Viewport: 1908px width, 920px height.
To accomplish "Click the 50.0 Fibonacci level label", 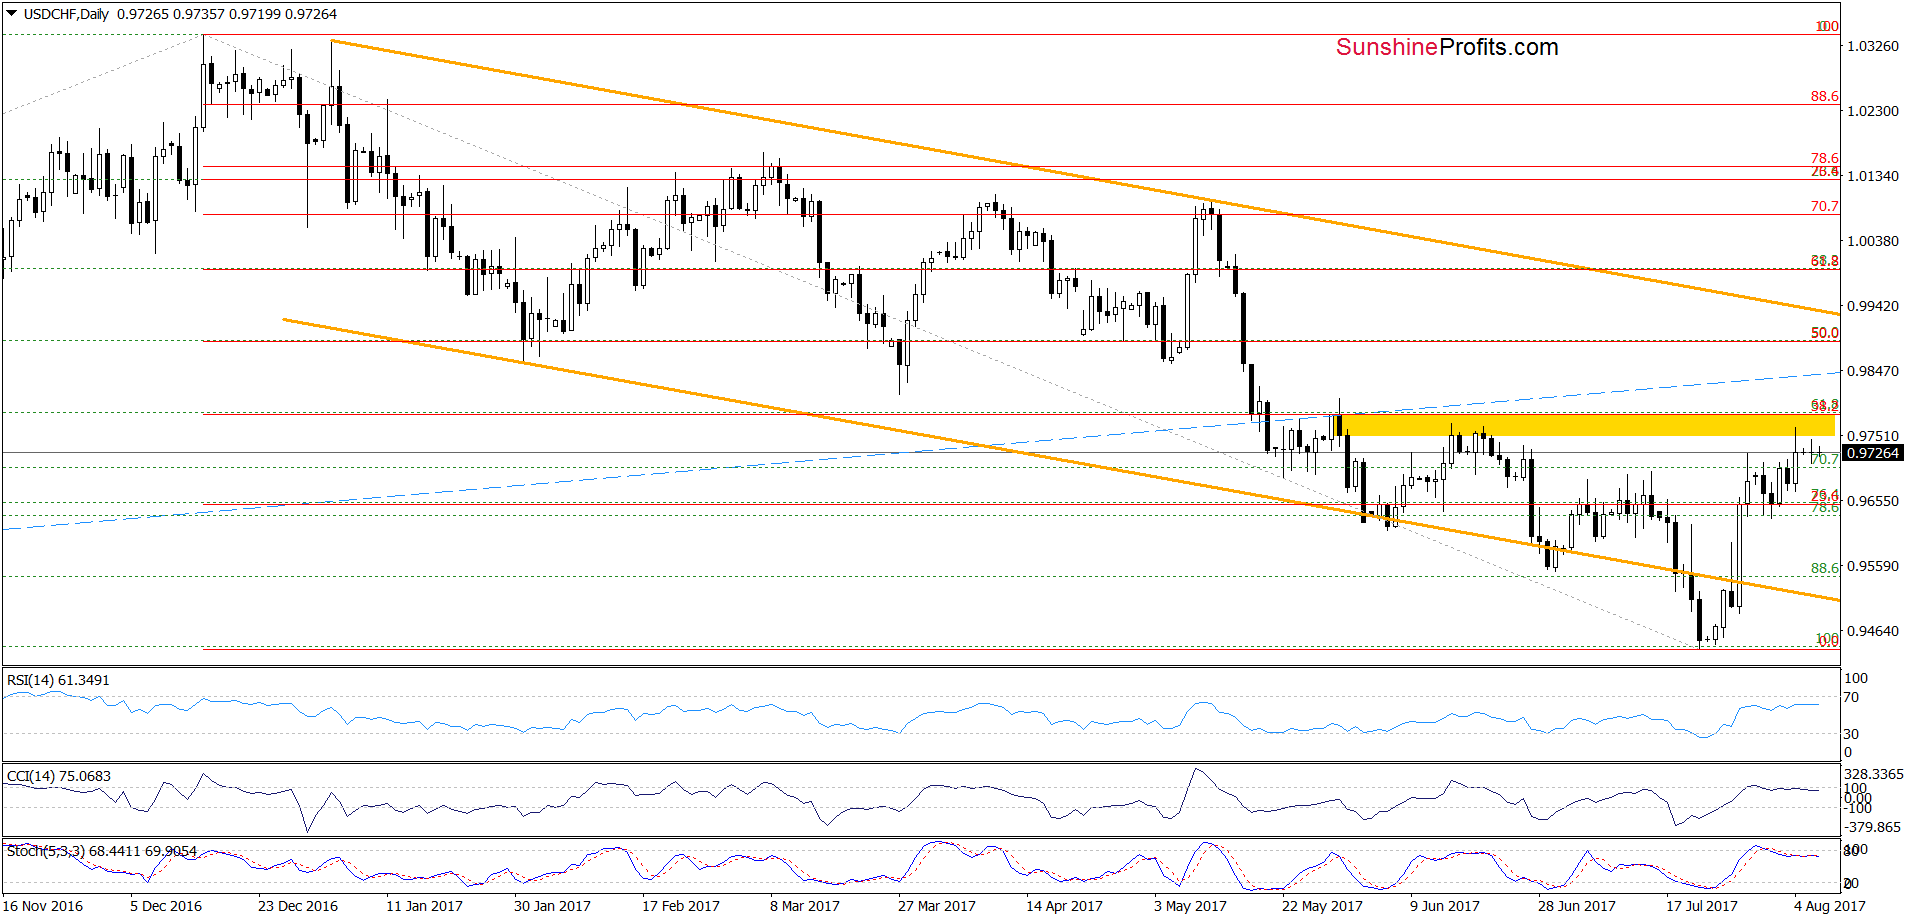I will [x=1824, y=333].
